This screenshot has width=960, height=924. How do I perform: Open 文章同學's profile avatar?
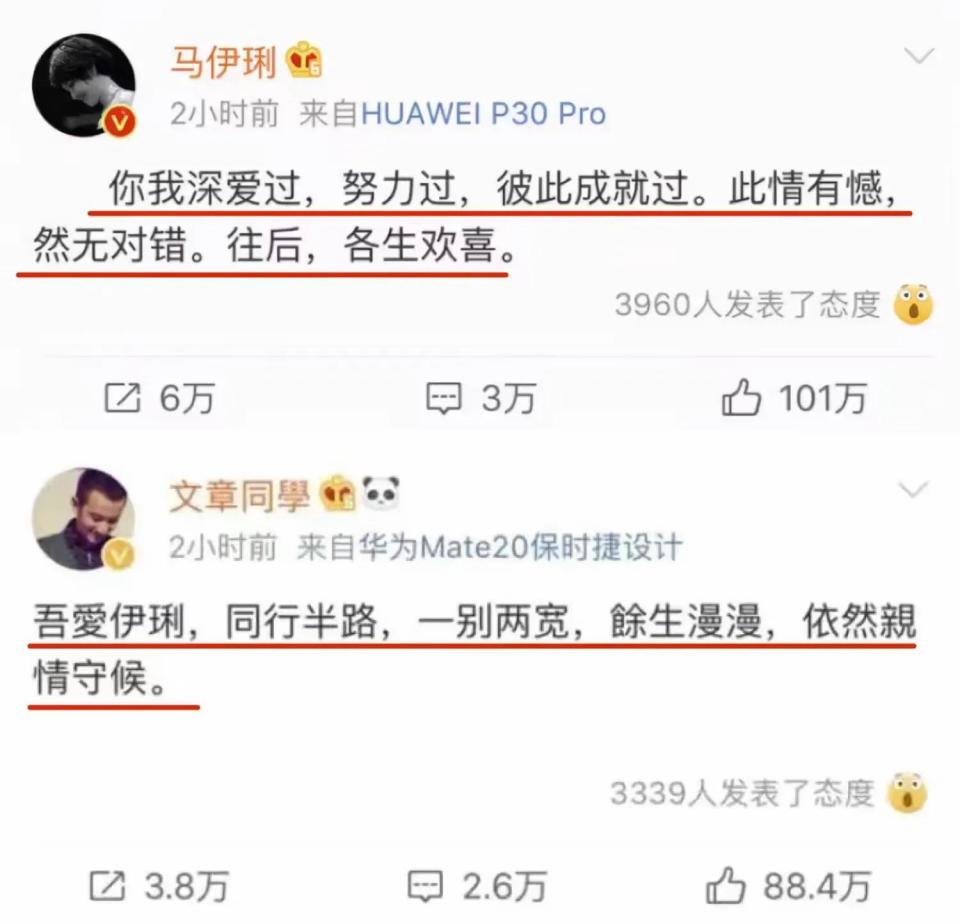click(84, 518)
